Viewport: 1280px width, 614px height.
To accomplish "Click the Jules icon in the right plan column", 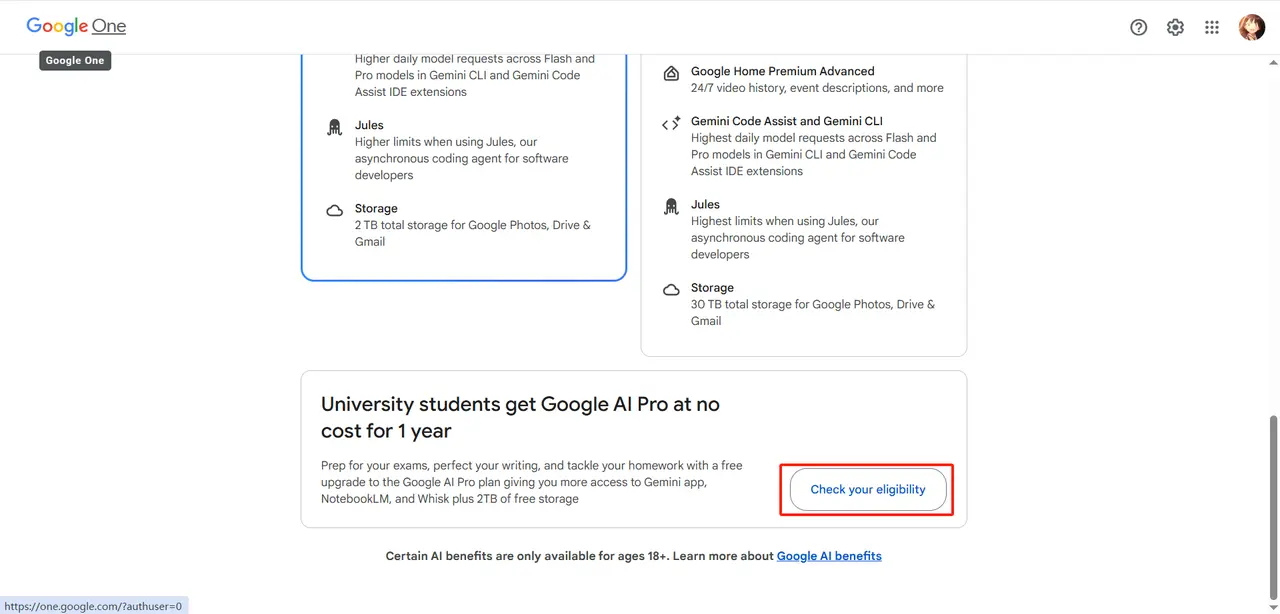I will [x=670, y=207].
